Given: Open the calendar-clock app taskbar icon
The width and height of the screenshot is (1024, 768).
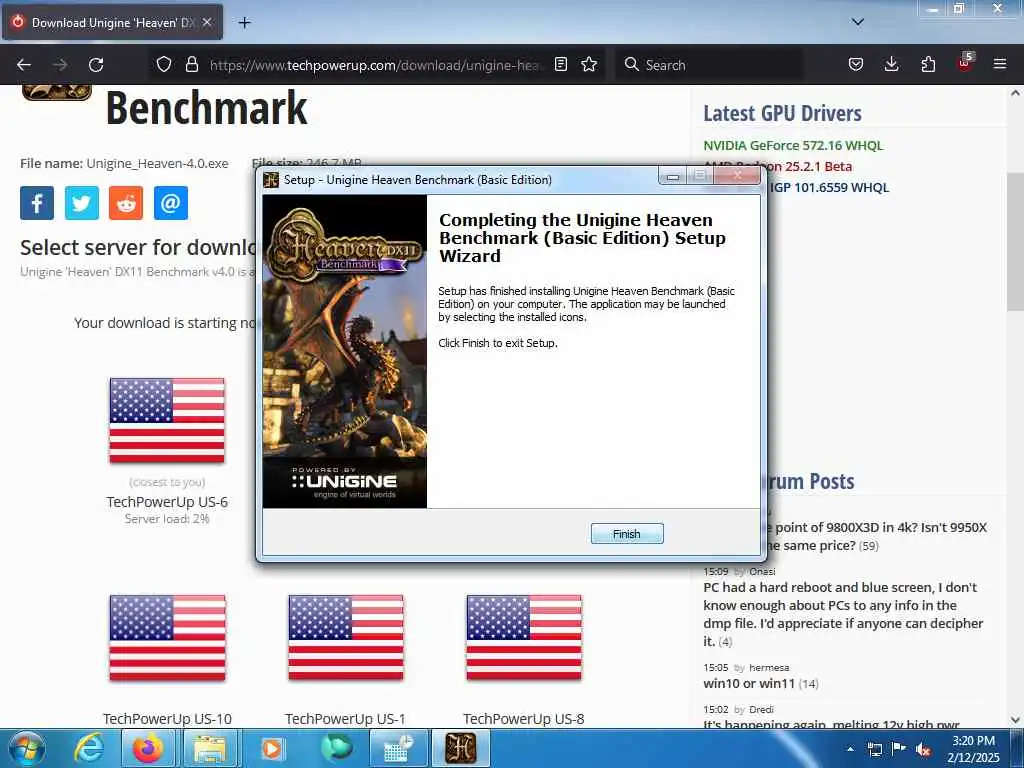Looking at the screenshot, I should coord(398,748).
